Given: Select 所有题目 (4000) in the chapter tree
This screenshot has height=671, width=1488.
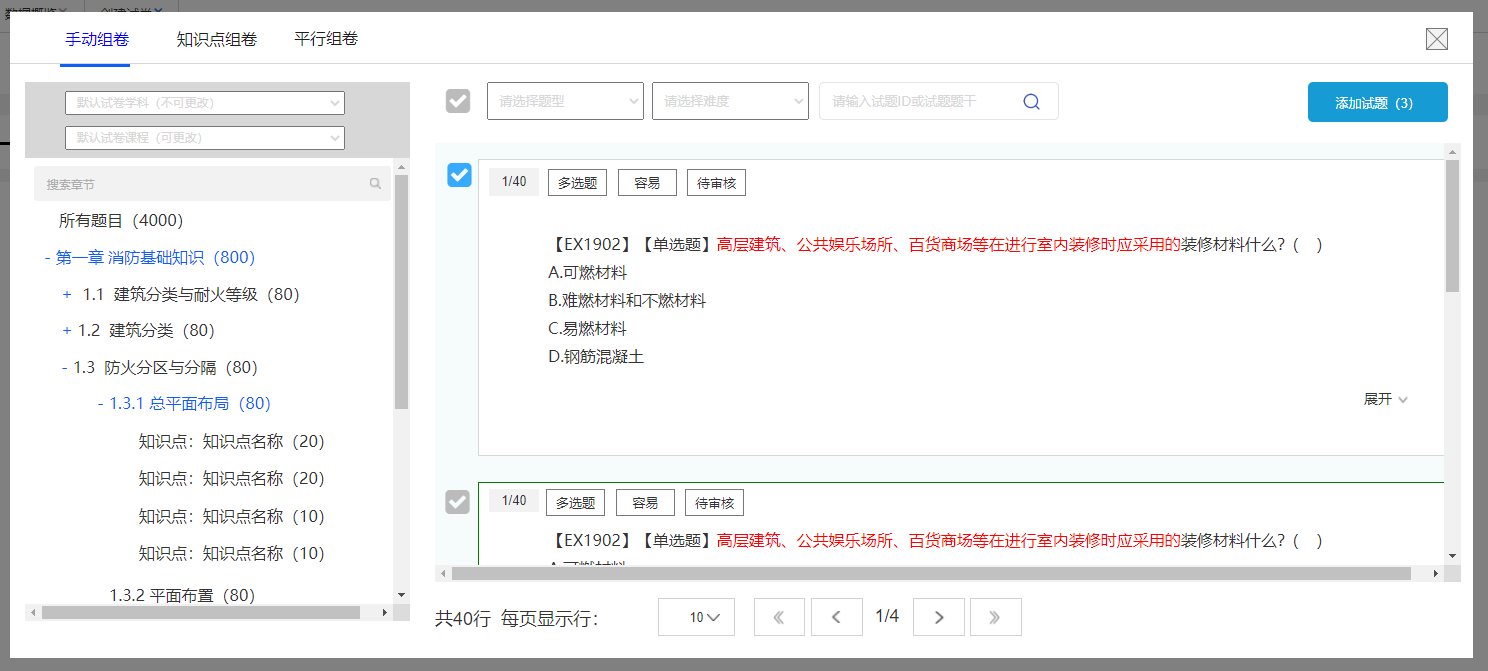Looking at the screenshot, I should click(x=121, y=220).
